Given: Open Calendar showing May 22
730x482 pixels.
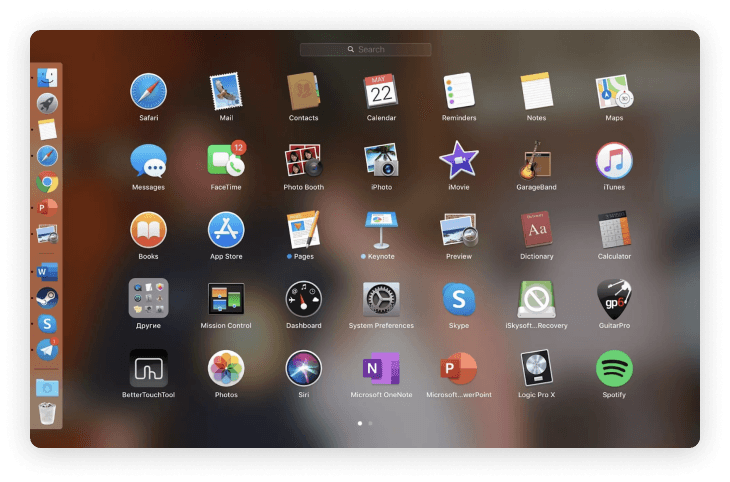Looking at the screenshot, I should point(381,91).
